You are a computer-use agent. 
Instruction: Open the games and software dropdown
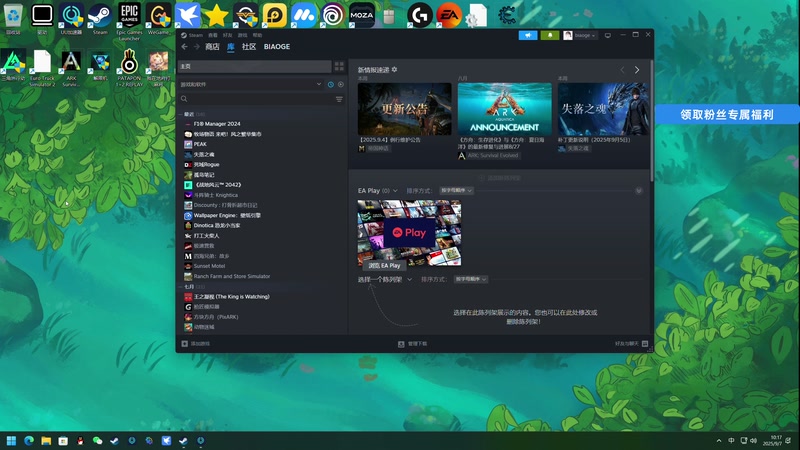pos(251,84)
